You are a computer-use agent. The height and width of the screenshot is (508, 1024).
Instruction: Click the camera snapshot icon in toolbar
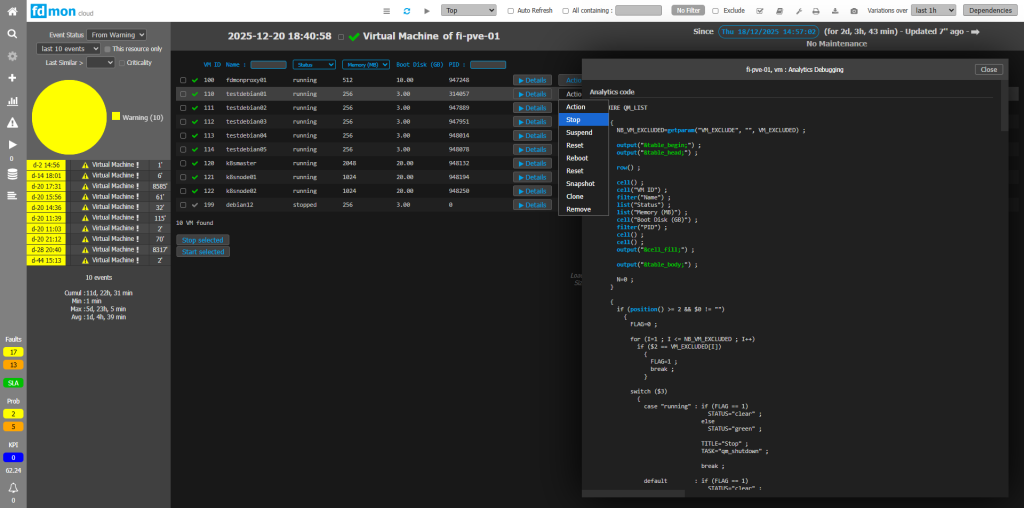[x=853, y=10]
